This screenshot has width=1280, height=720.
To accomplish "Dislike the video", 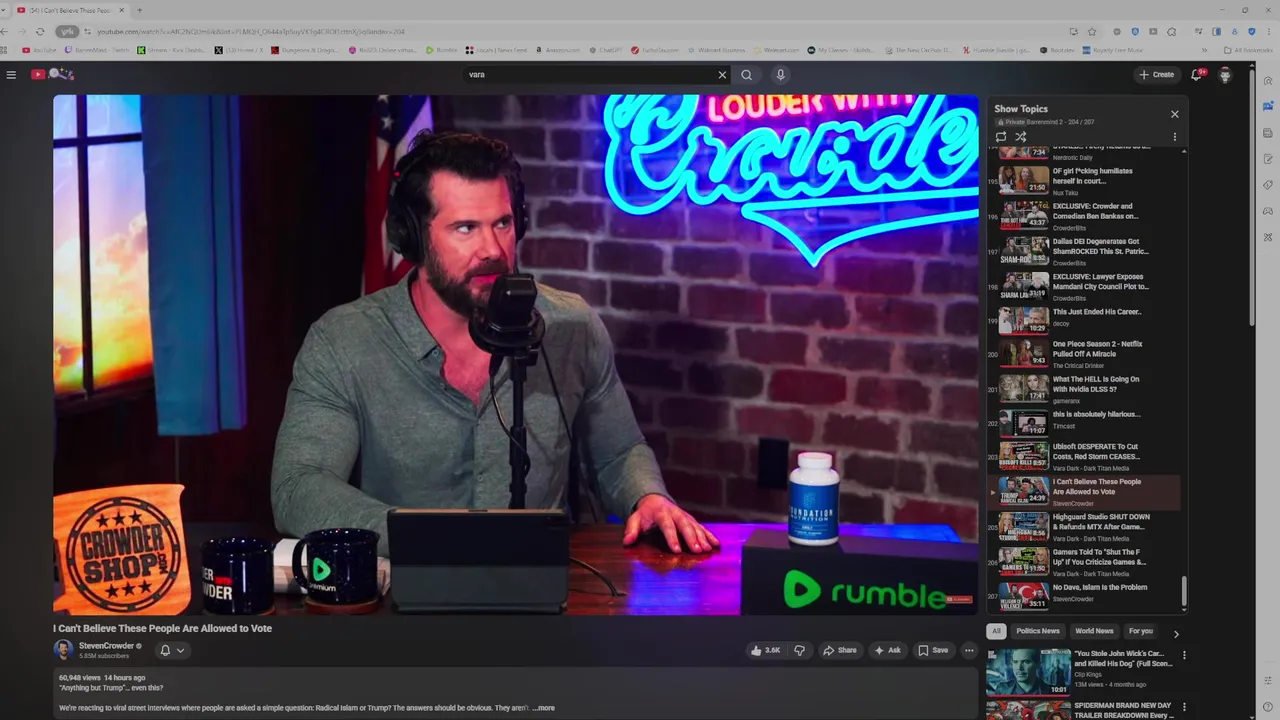I will (799, 650).
